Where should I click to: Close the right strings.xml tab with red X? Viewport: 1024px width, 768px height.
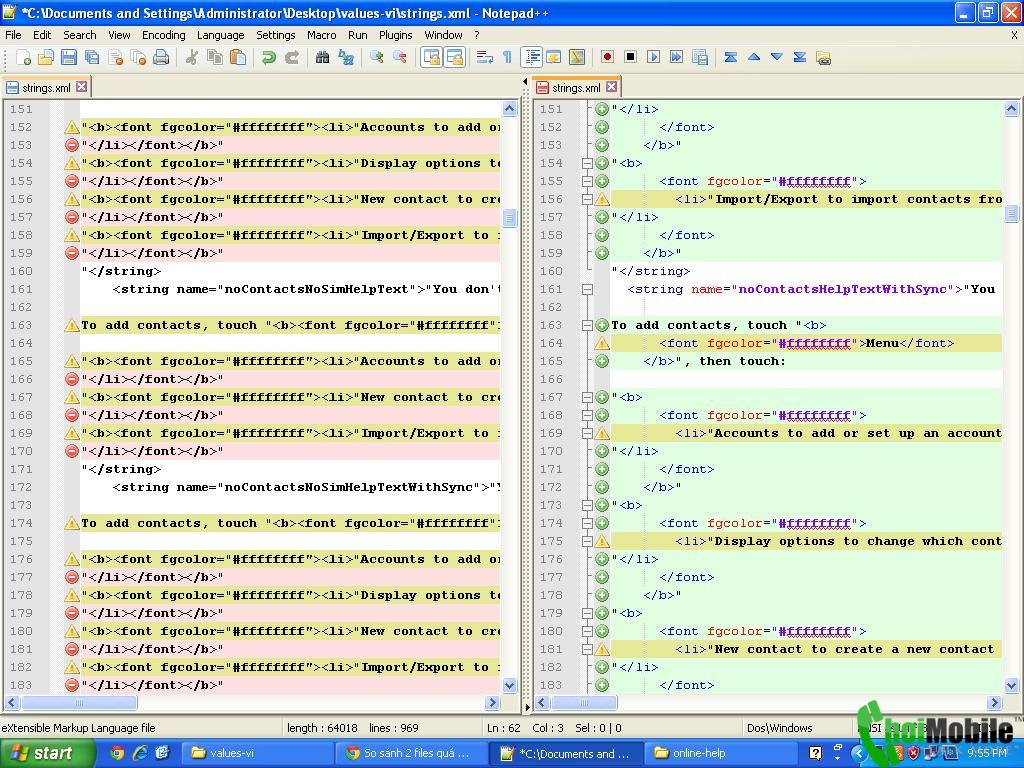611,87
